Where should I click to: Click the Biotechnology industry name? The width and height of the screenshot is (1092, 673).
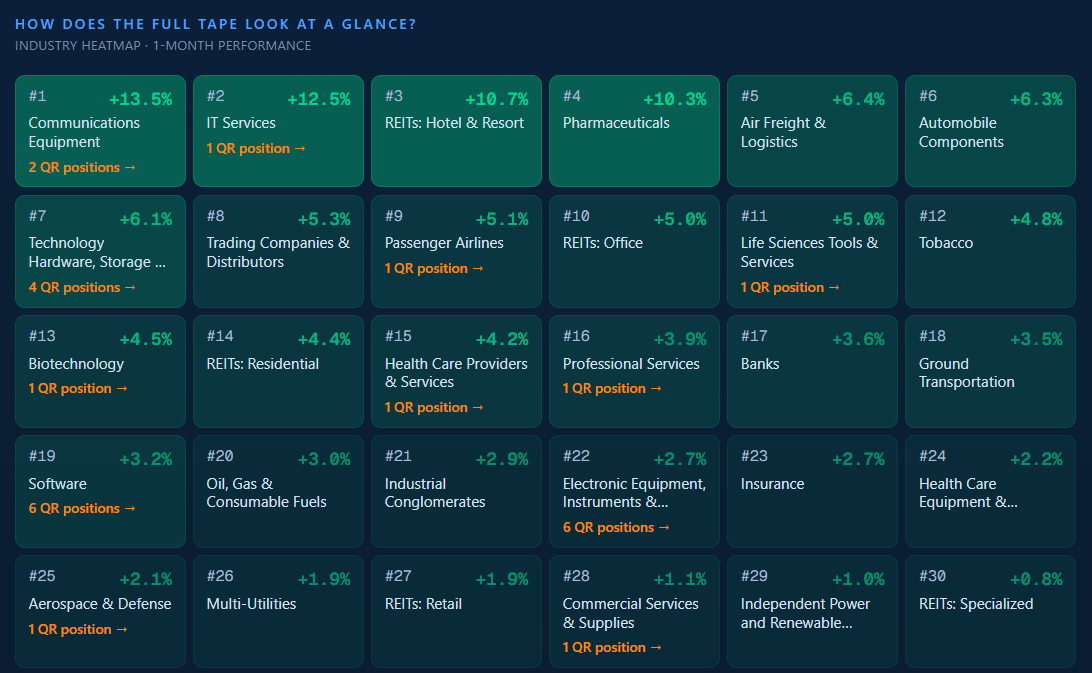click(x=76, y=364)
